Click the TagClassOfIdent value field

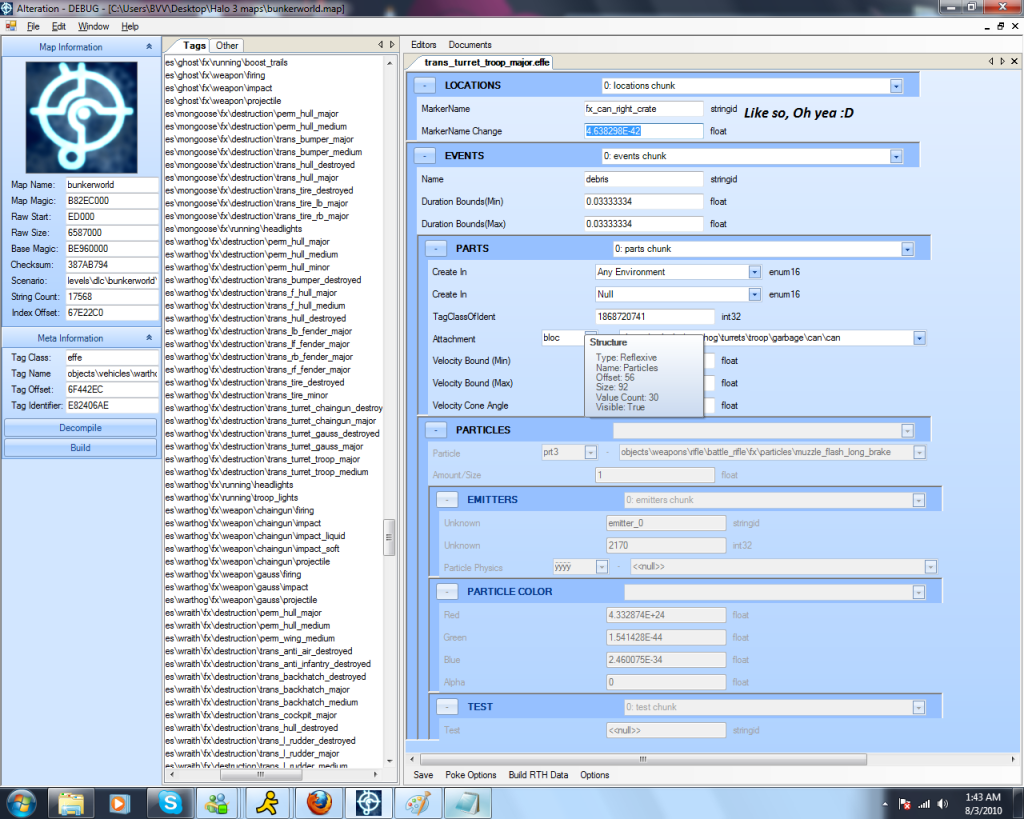(x=654, y=317)
